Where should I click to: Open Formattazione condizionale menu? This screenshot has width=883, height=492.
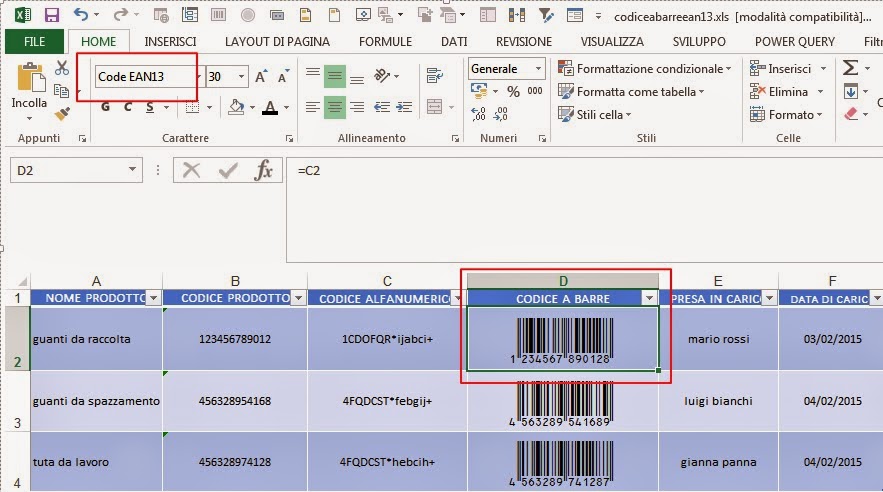point(644,69)
